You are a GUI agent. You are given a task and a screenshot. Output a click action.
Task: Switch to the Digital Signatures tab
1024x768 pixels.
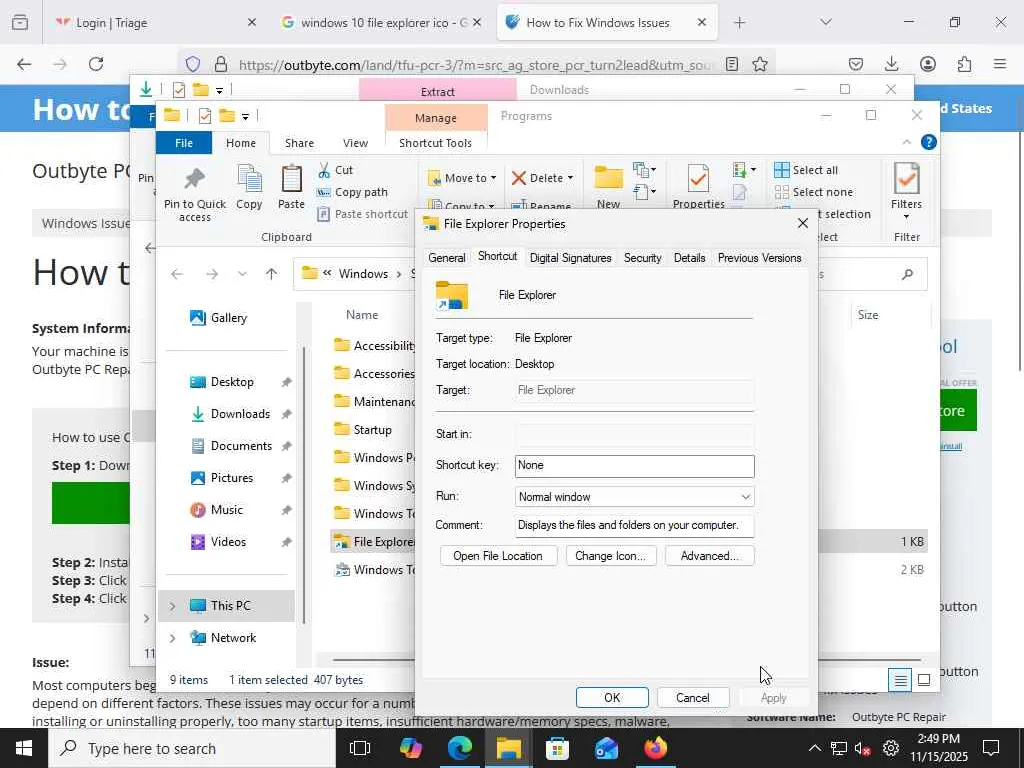tap(571, 258)
